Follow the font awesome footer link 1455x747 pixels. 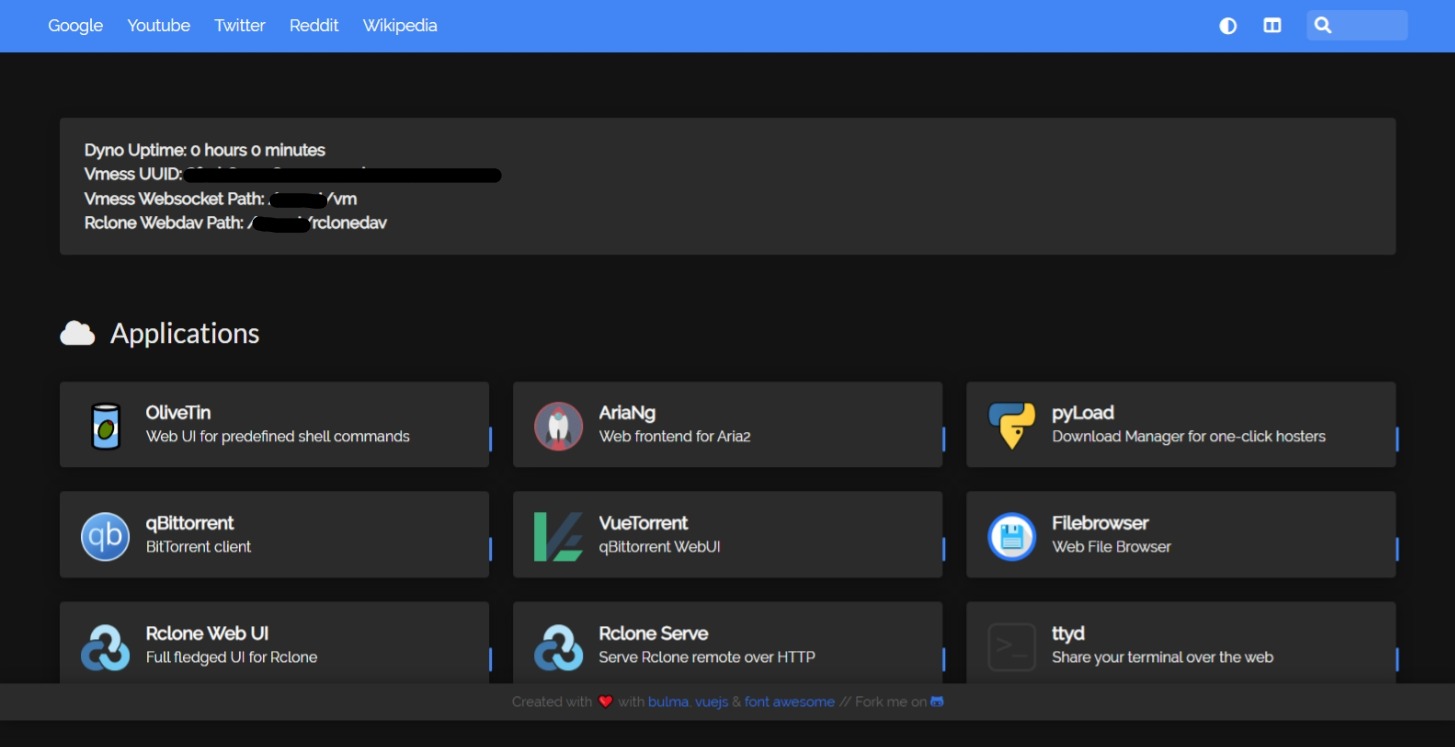pyautogui.click(x=789, y=702)
